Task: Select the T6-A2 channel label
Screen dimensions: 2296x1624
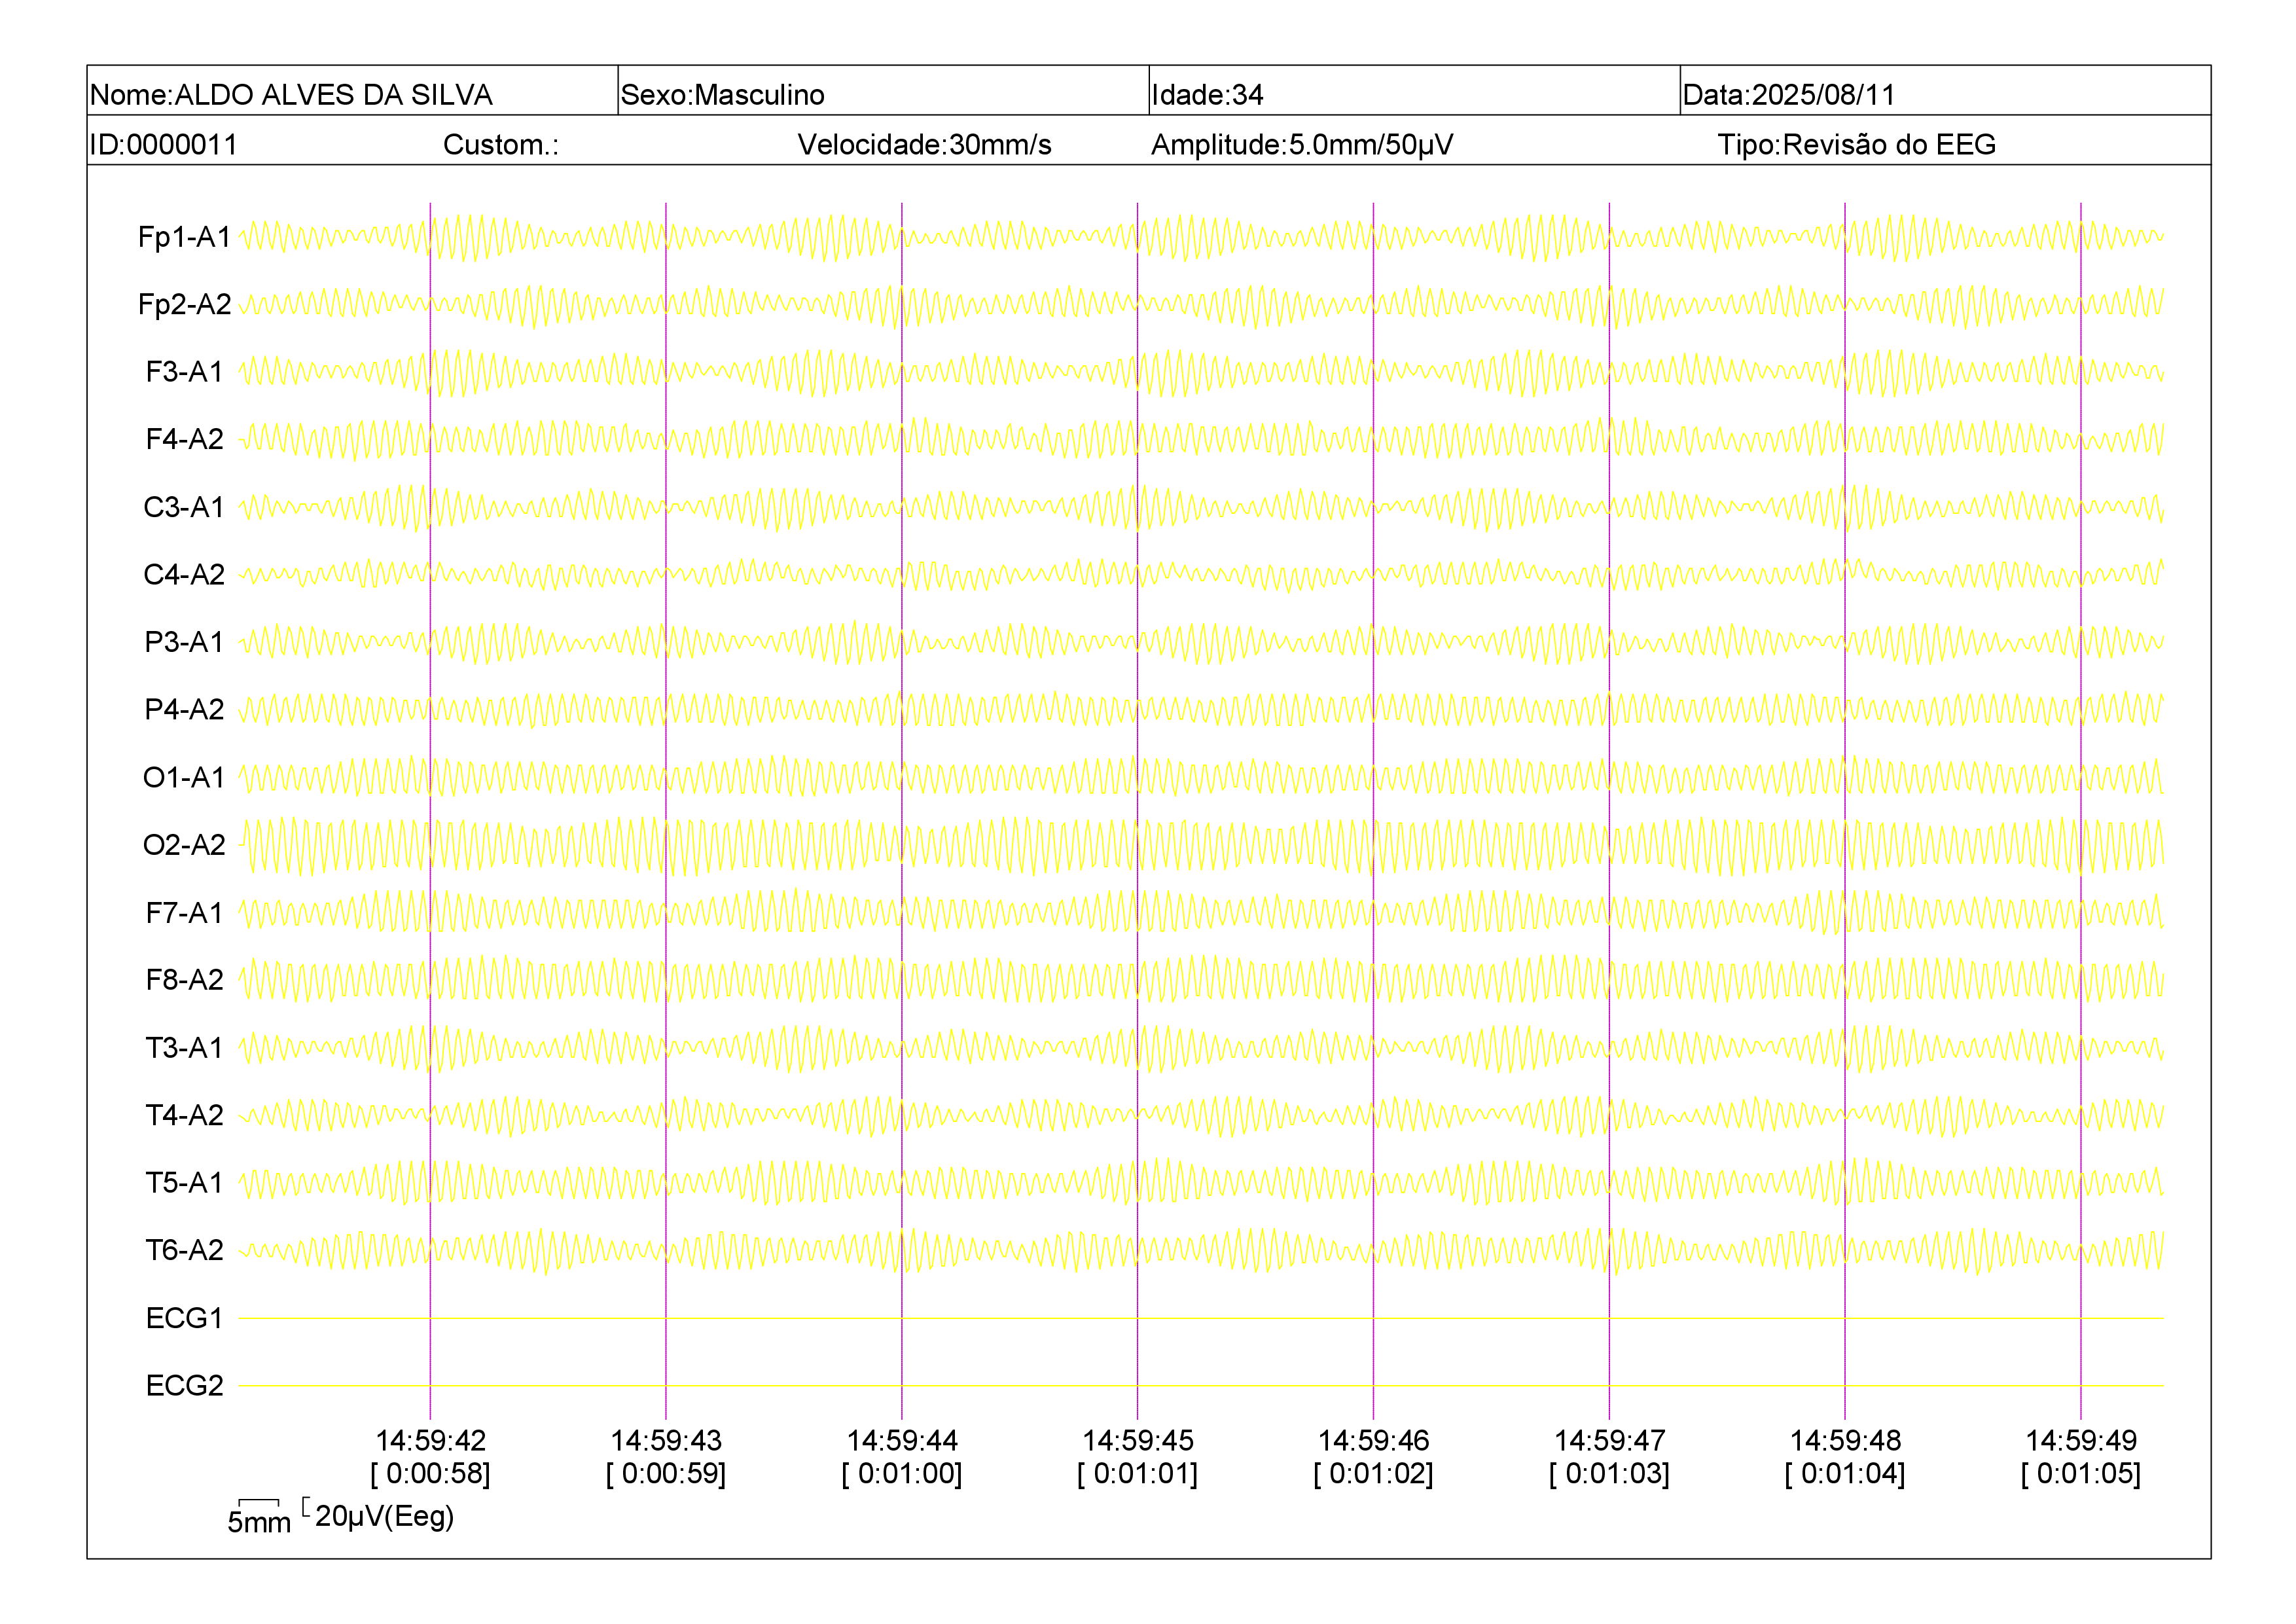Action: 184,1250
